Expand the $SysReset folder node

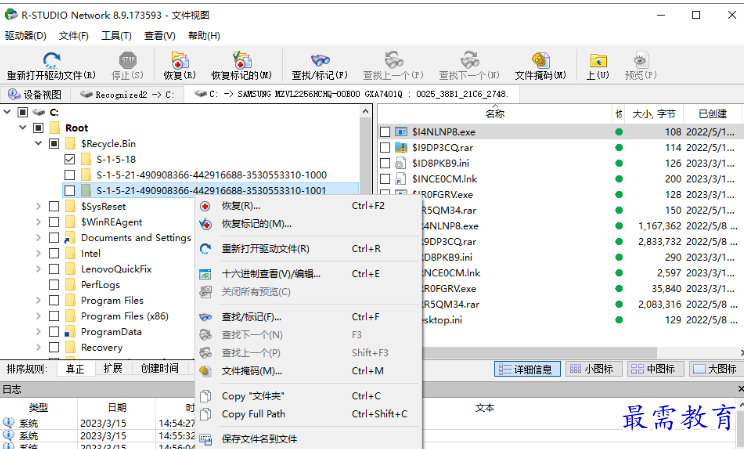coord(38,206)
